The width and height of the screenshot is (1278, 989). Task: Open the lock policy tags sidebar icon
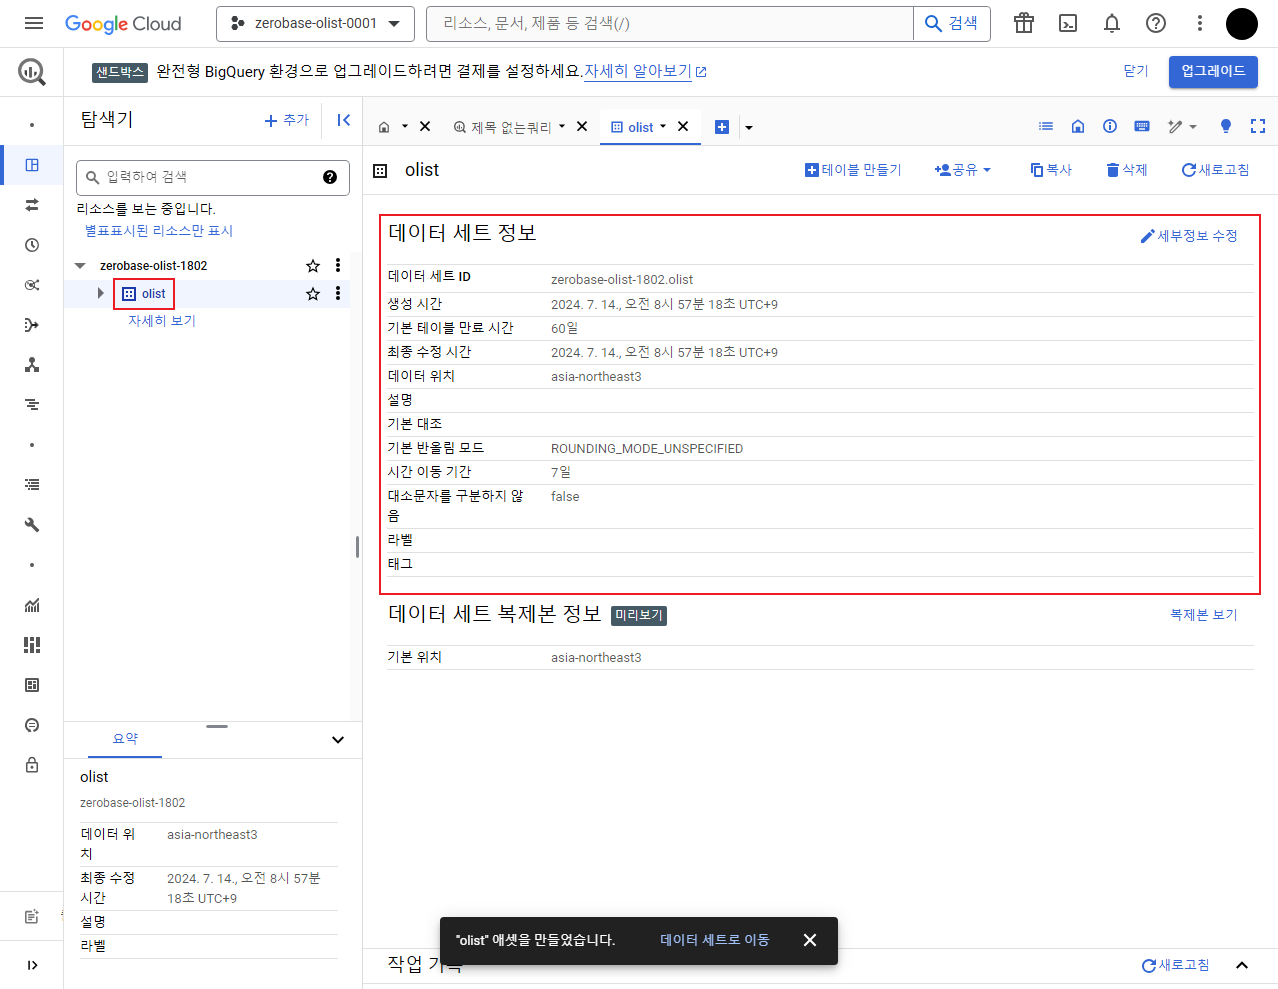point(32,765)
